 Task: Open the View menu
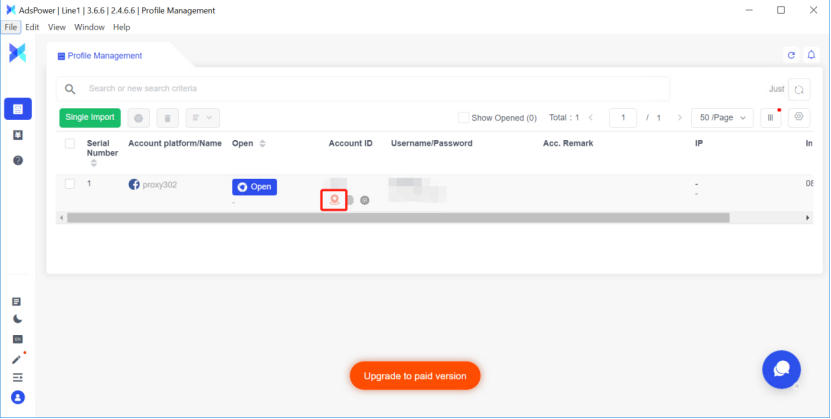57,27
